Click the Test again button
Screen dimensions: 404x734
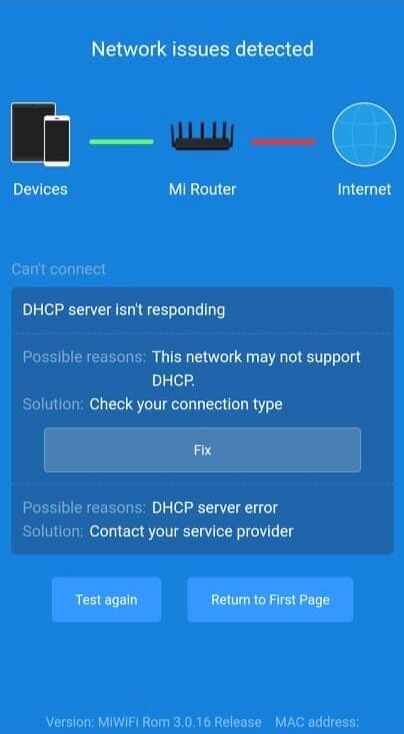(x=106, y=600)
